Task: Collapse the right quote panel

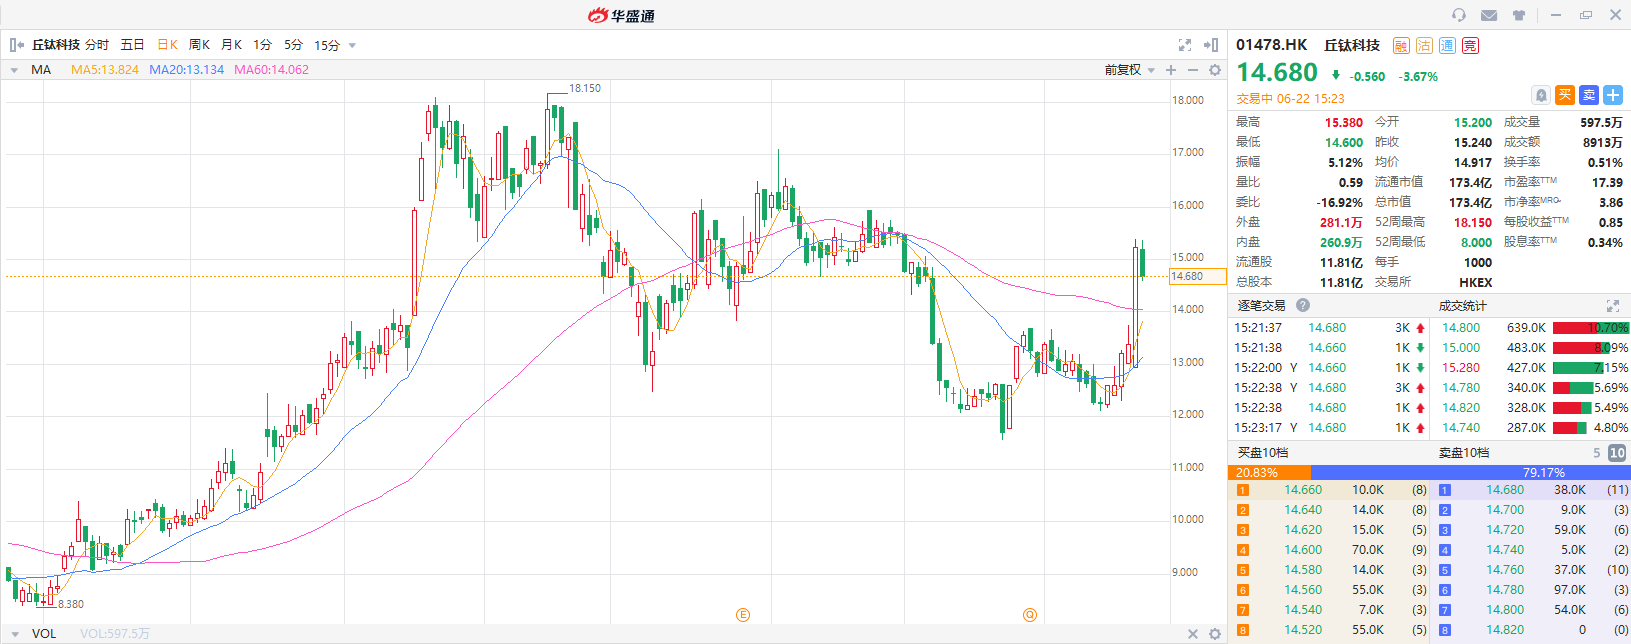Action: tap(1211, 45)
